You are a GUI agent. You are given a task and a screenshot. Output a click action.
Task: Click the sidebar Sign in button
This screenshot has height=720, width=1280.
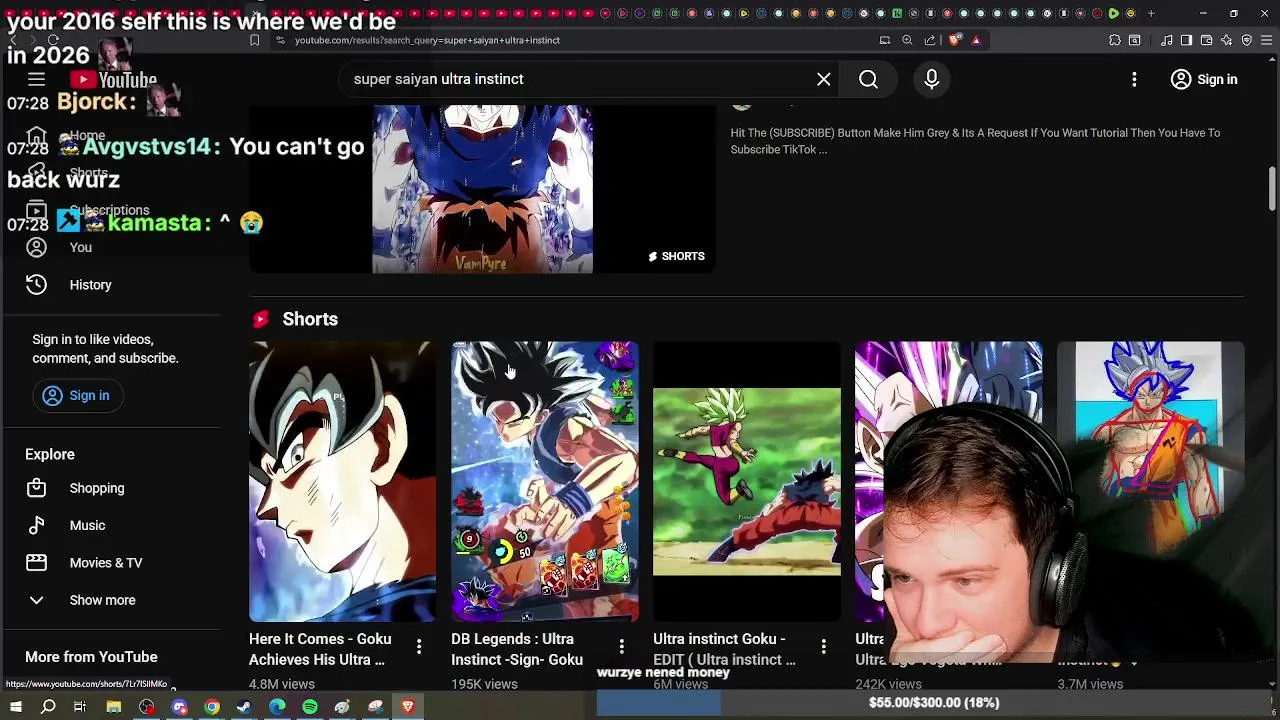click(x=76, y=395)
